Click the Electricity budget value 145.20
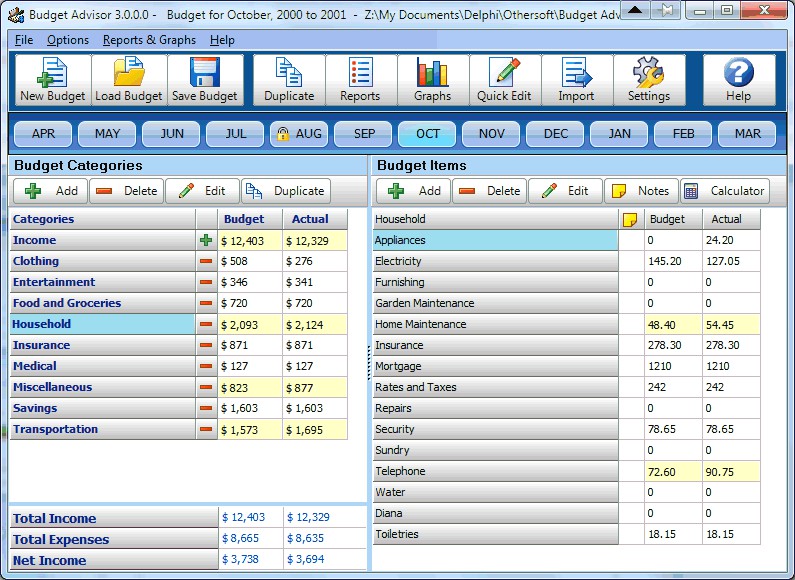This screenshot has height=580, width=795. (x=673, y=261)
